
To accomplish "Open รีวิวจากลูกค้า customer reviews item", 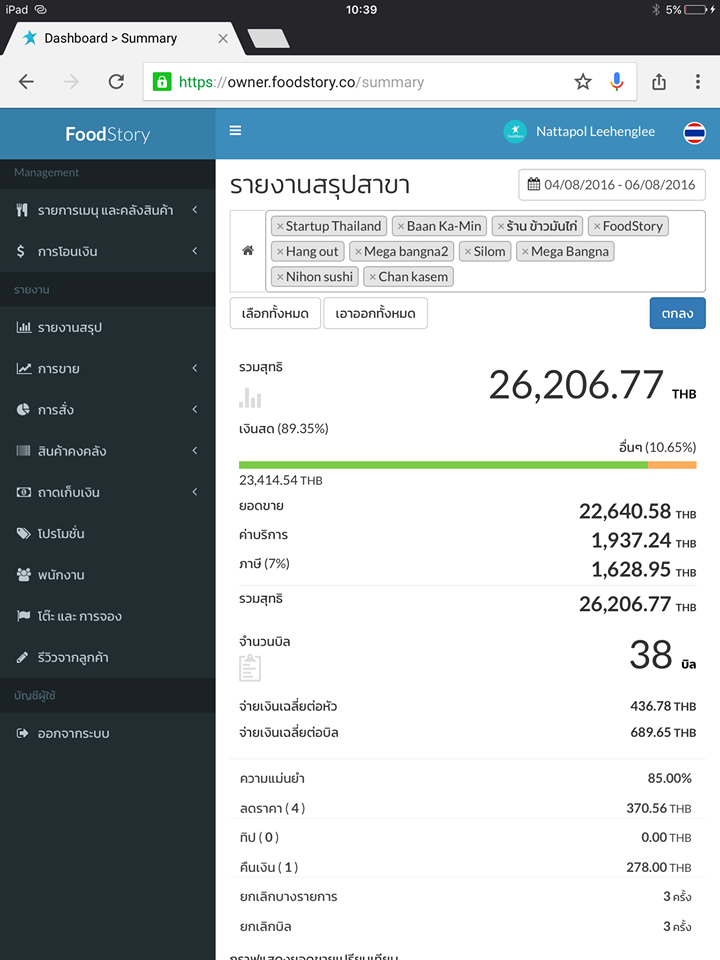I will click(107, 658).
